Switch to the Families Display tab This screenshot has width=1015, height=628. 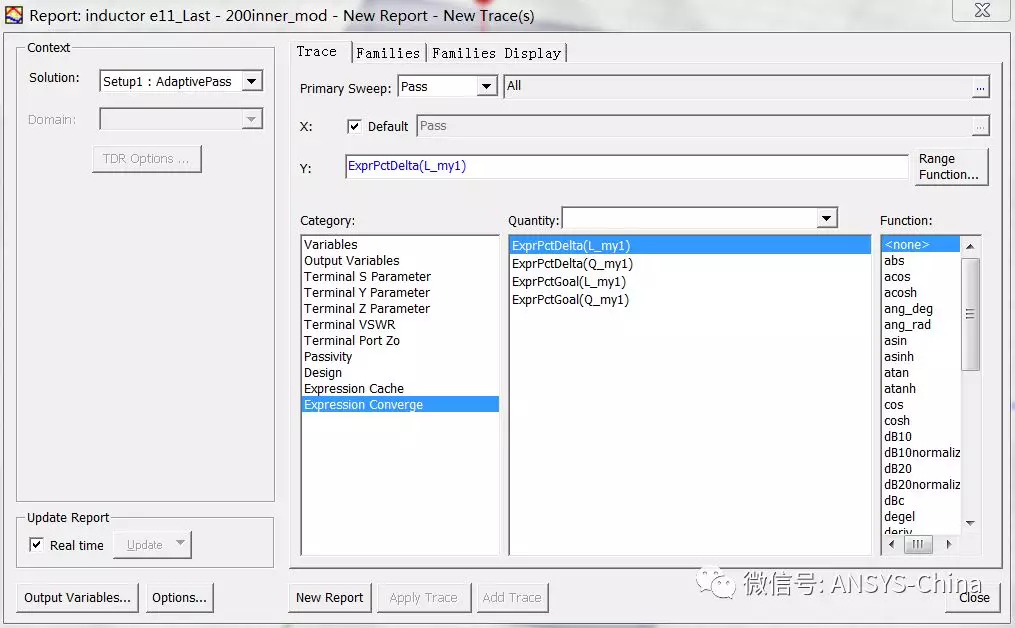(496, 53)
